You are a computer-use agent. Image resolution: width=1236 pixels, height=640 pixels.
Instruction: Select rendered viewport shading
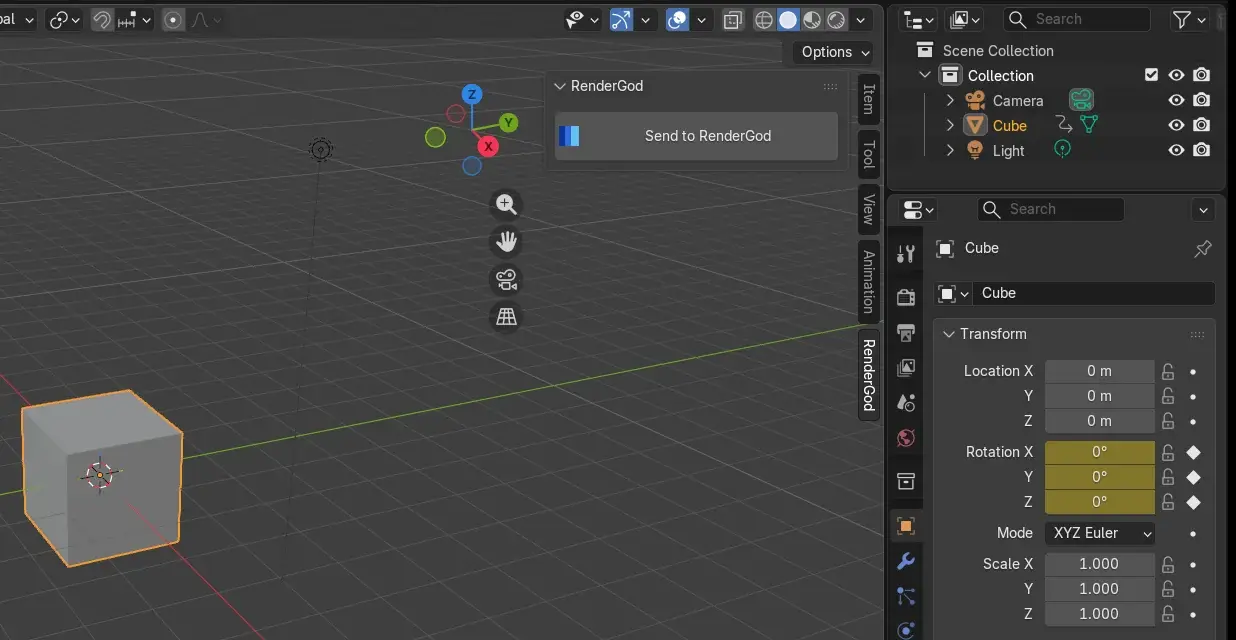tap(836, 20)
